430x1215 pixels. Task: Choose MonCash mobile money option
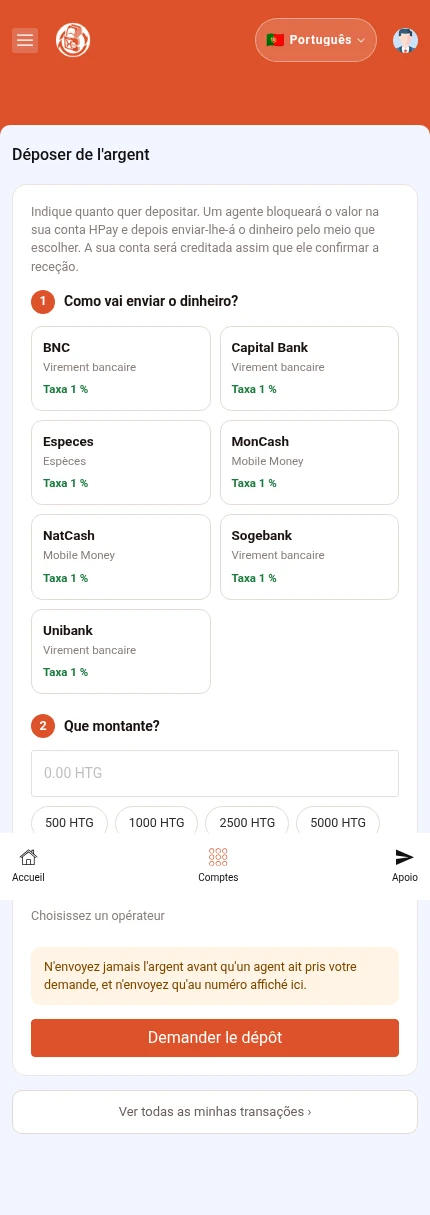click(309, 462)
